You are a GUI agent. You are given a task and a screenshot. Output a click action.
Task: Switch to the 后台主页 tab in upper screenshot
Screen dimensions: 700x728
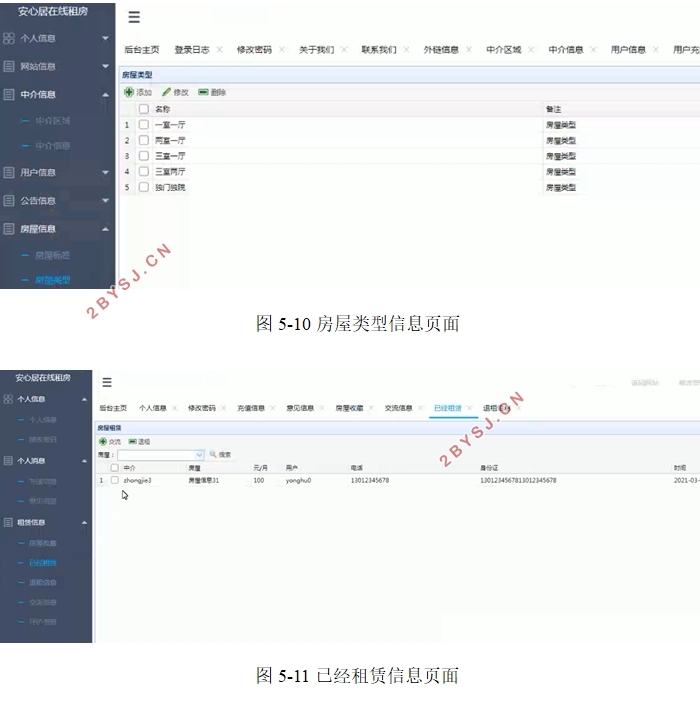(x=142, y=50)
